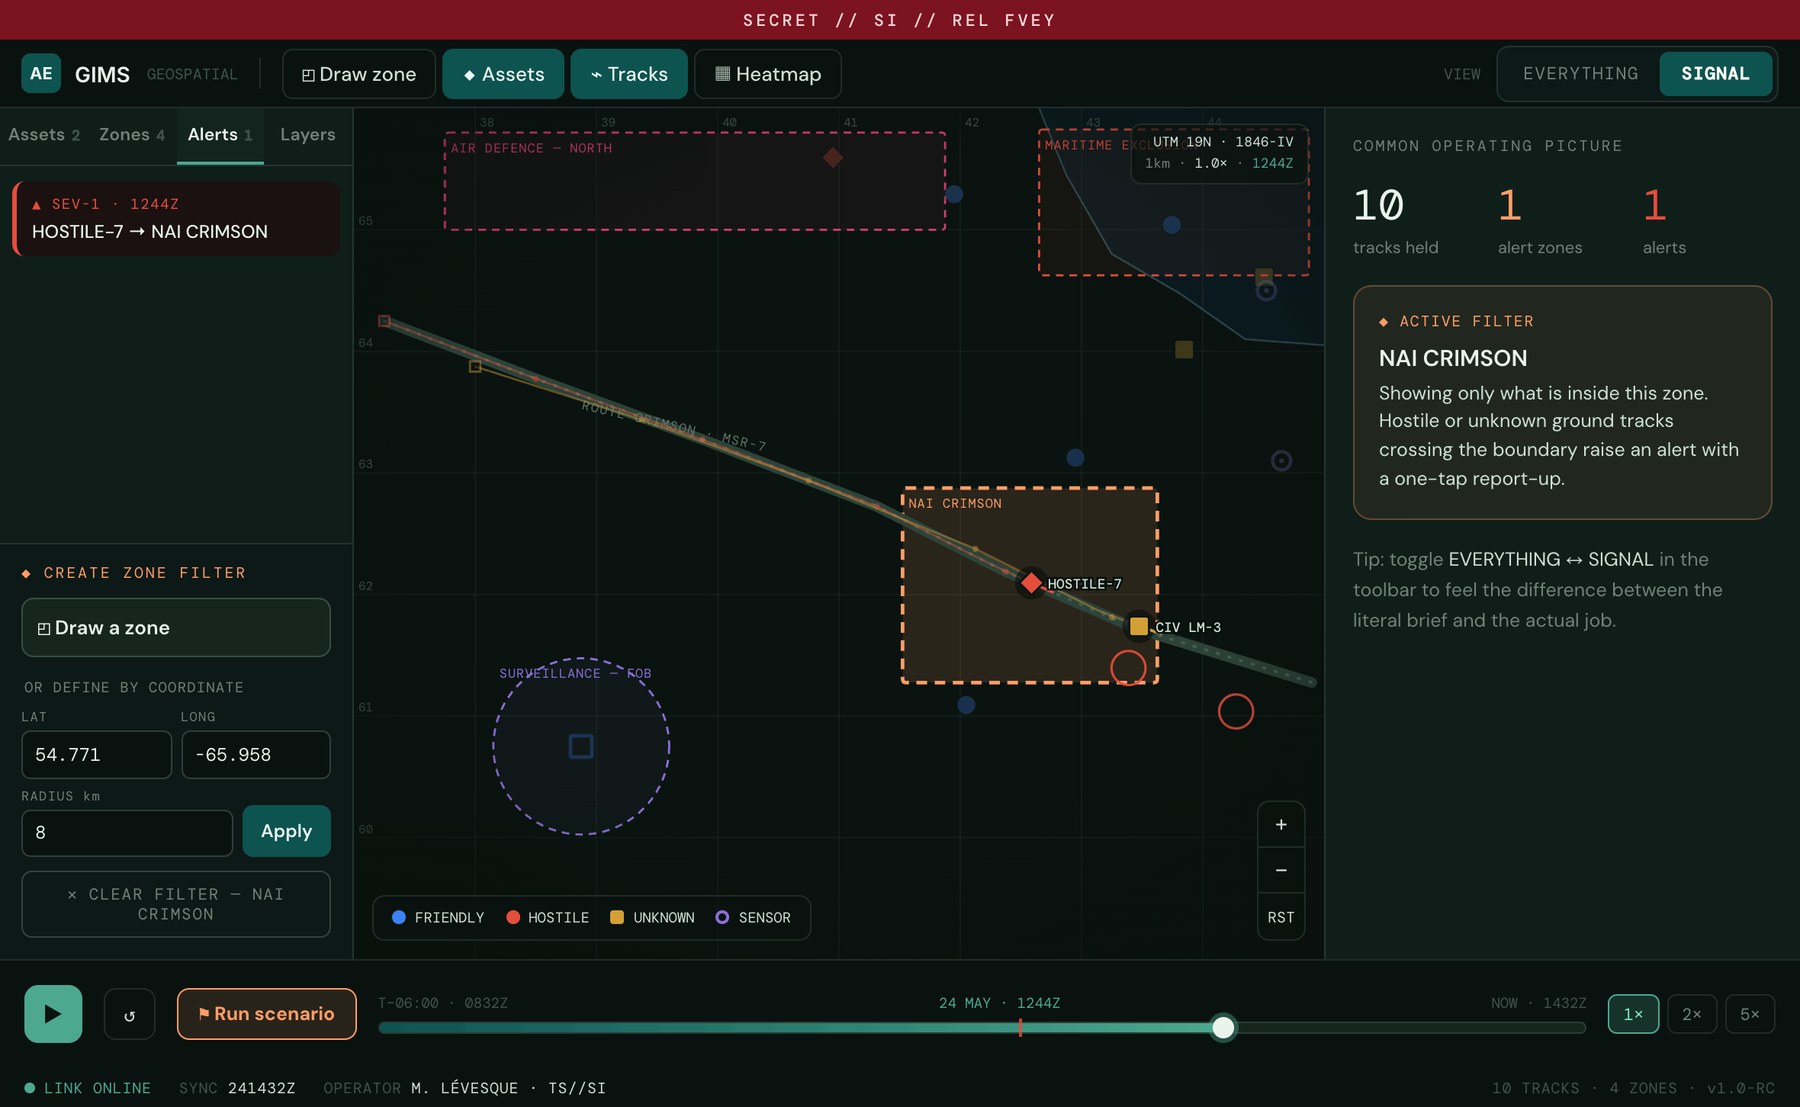Screen dimensions: 1800x1107
Task: Select the sensor ring marker near grid 63
Action: coord(1281,461)
